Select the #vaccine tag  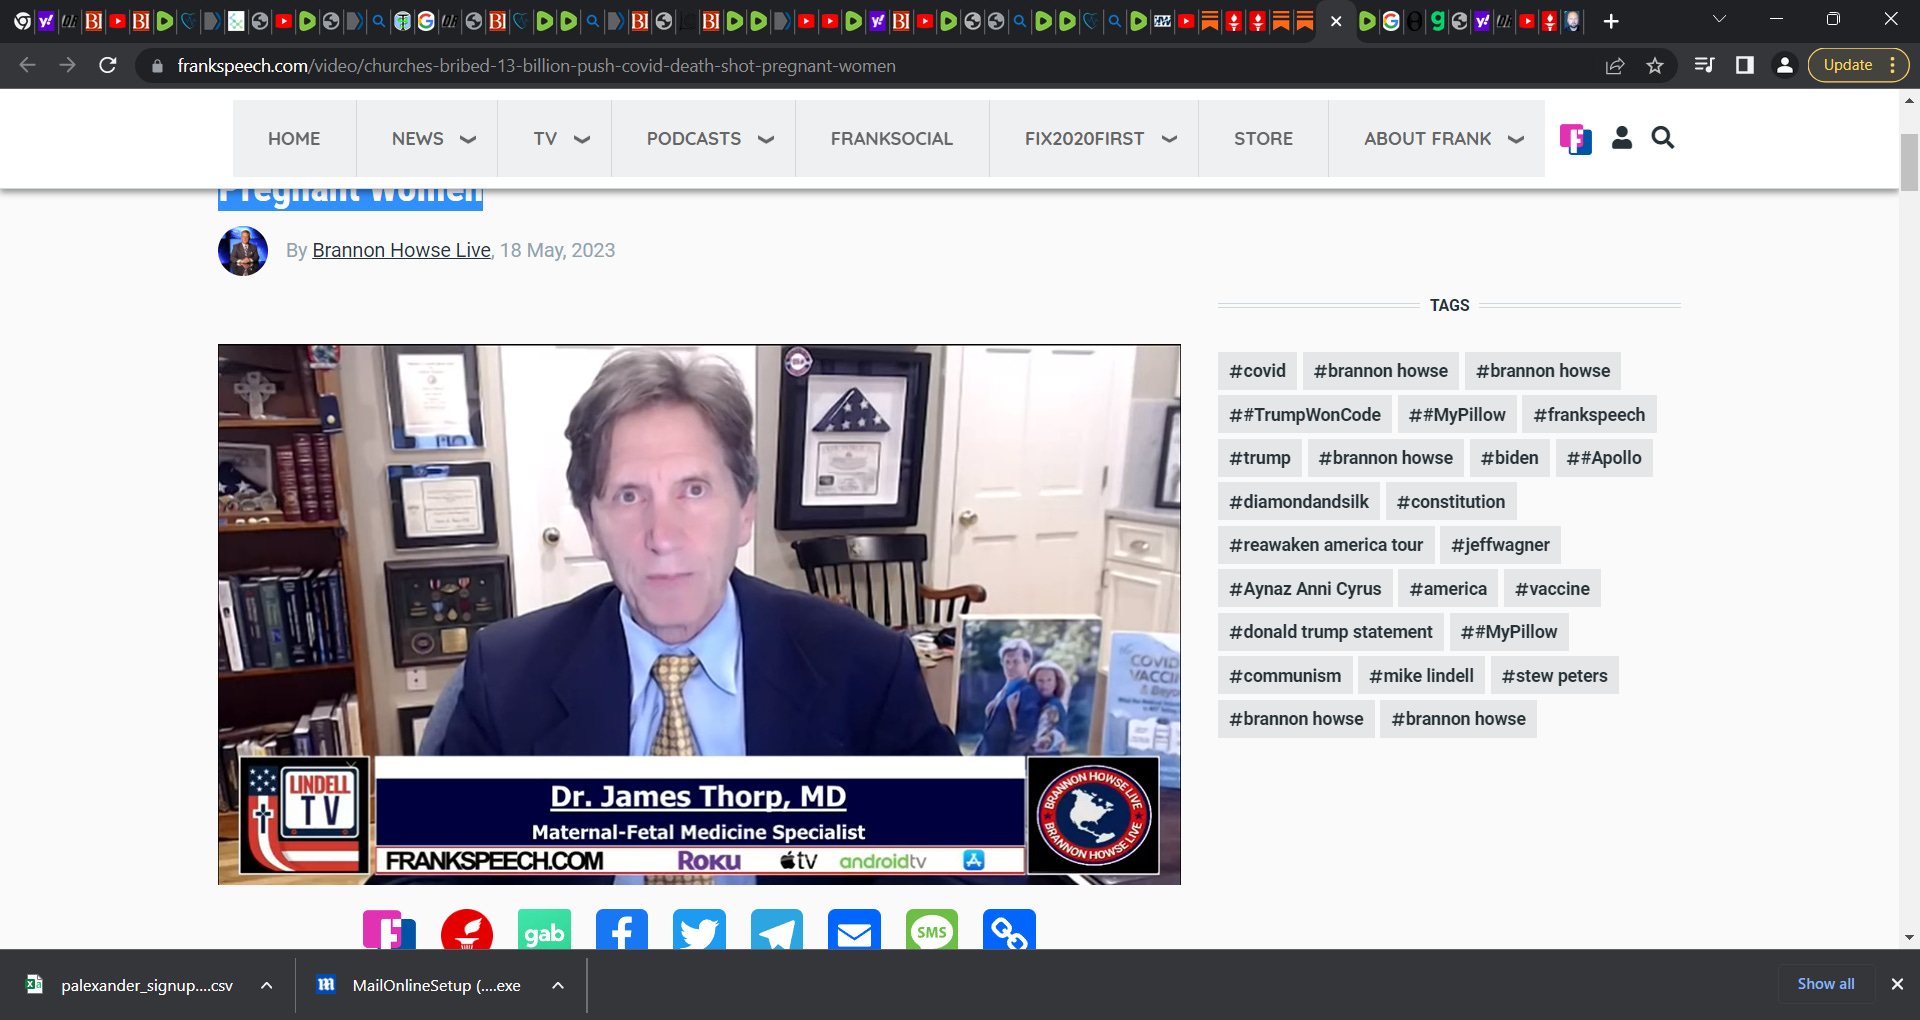[1551, 588]
